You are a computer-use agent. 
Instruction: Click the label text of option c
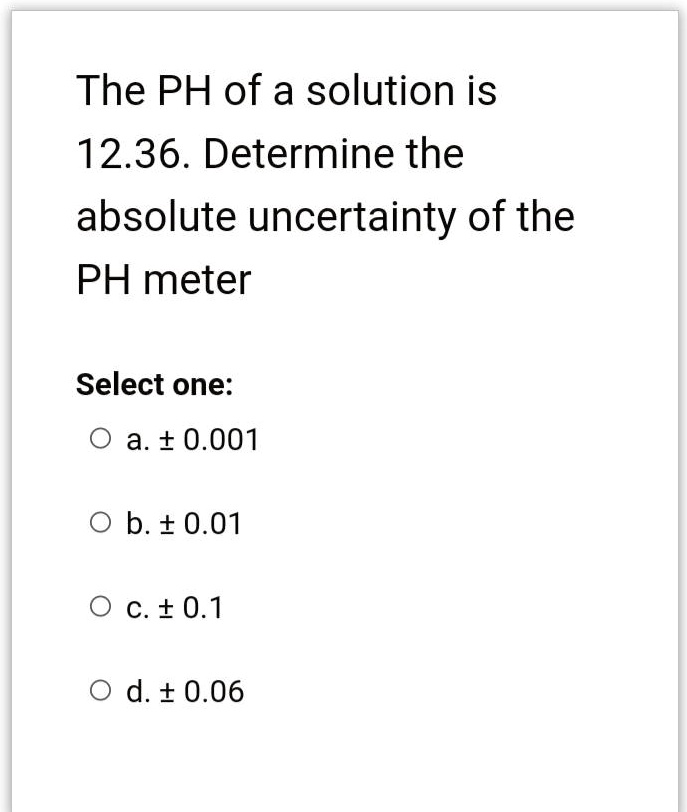point(175,607)
